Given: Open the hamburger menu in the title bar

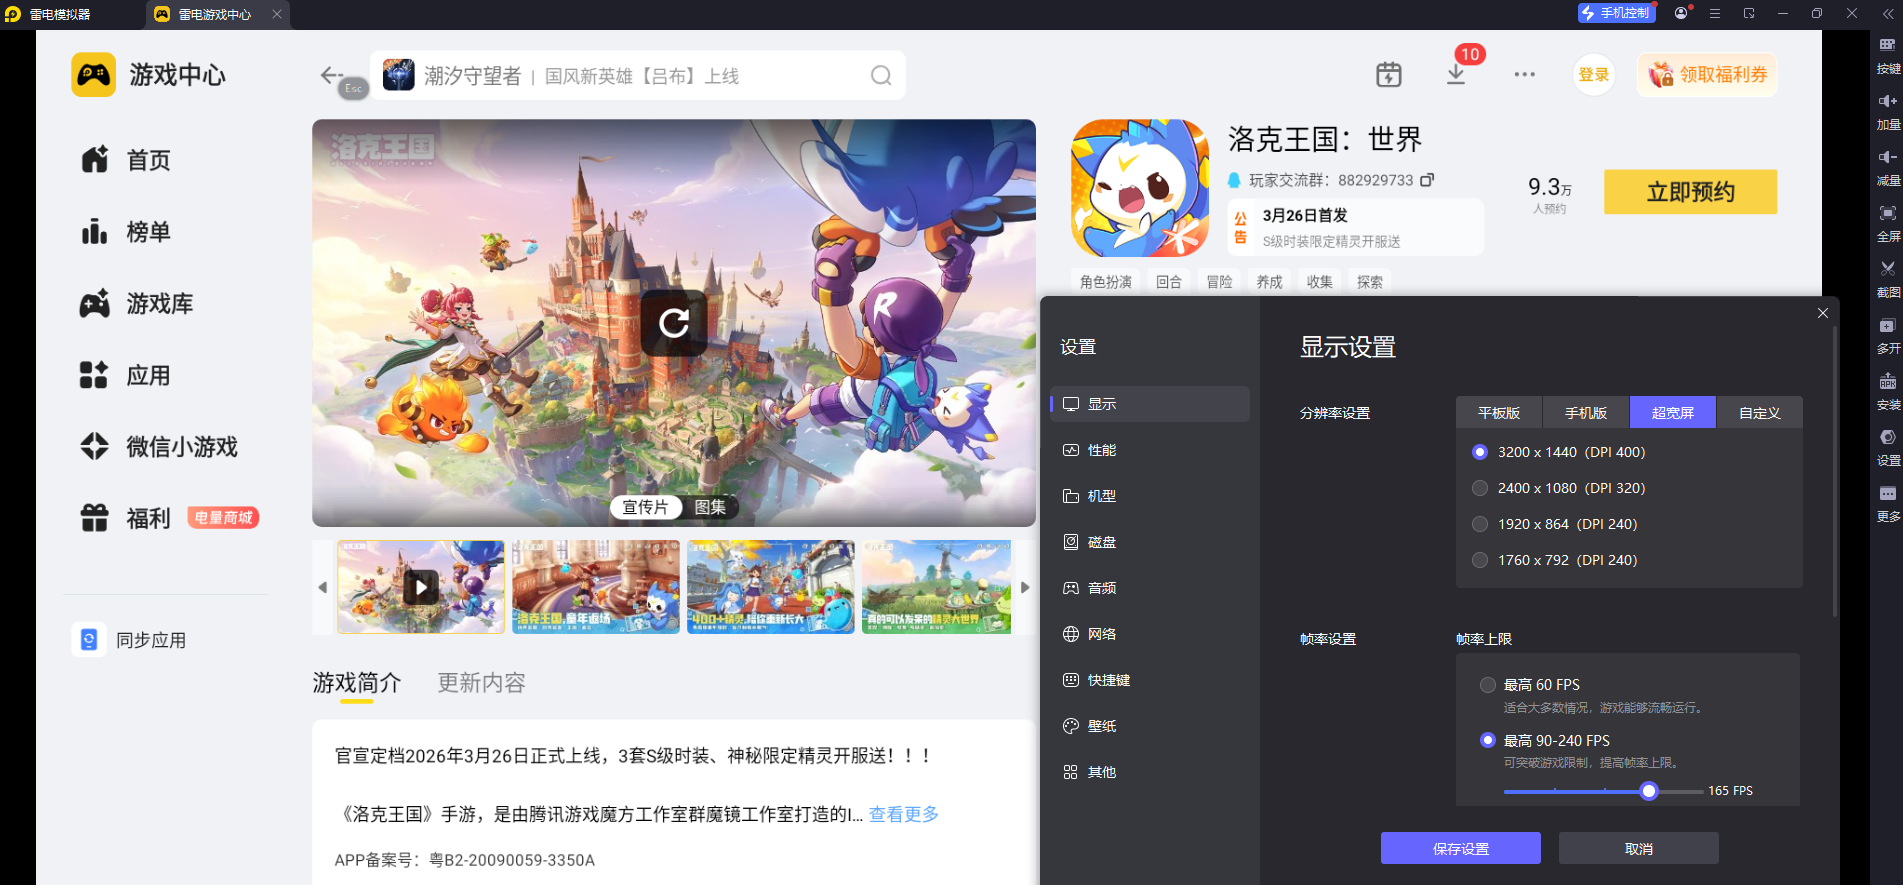Looking at the screenshot, I should [1715, 13].
